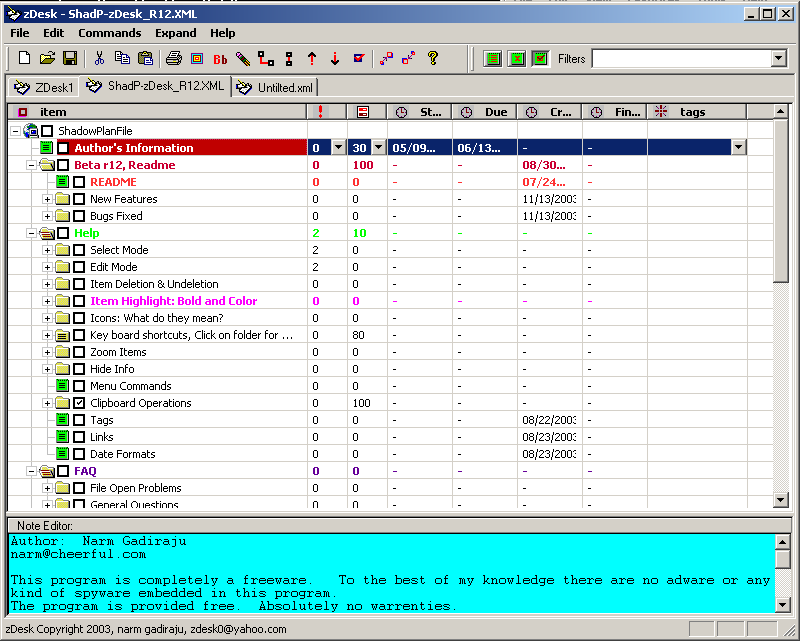
Task: Click the note editor scroll-down arrow
Action: coord(783,605)
